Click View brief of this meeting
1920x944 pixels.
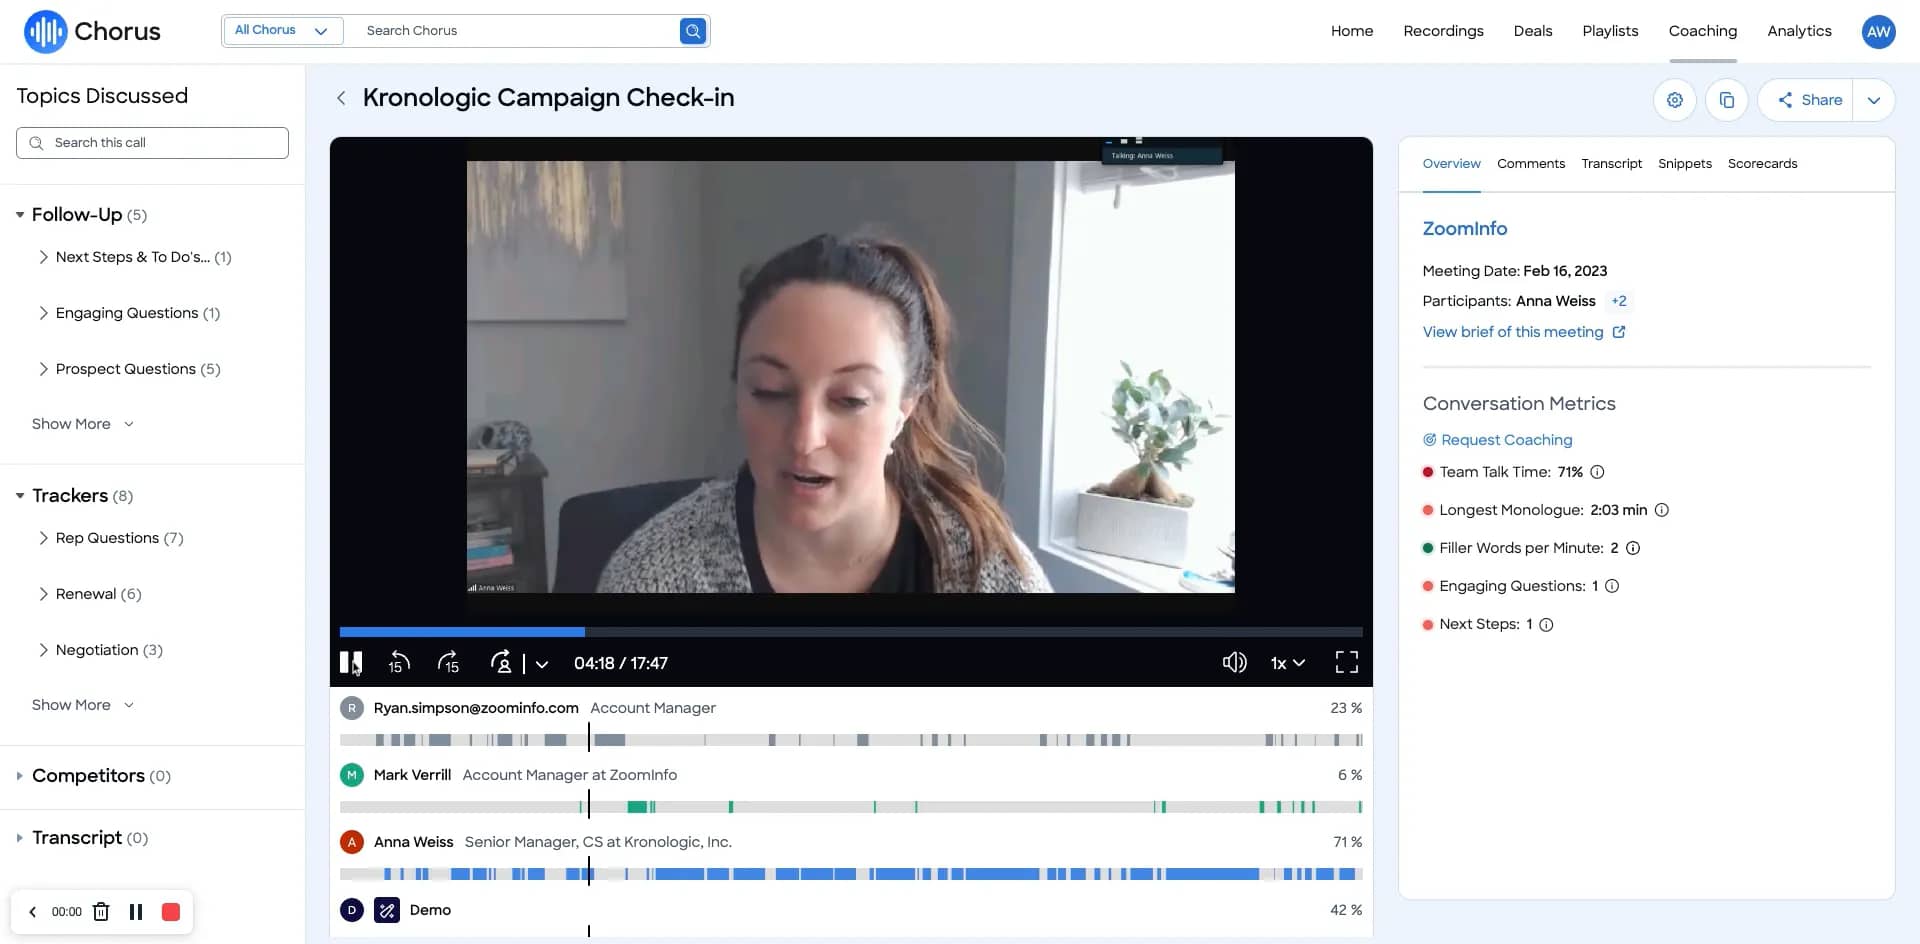[x=1514, y=331]
